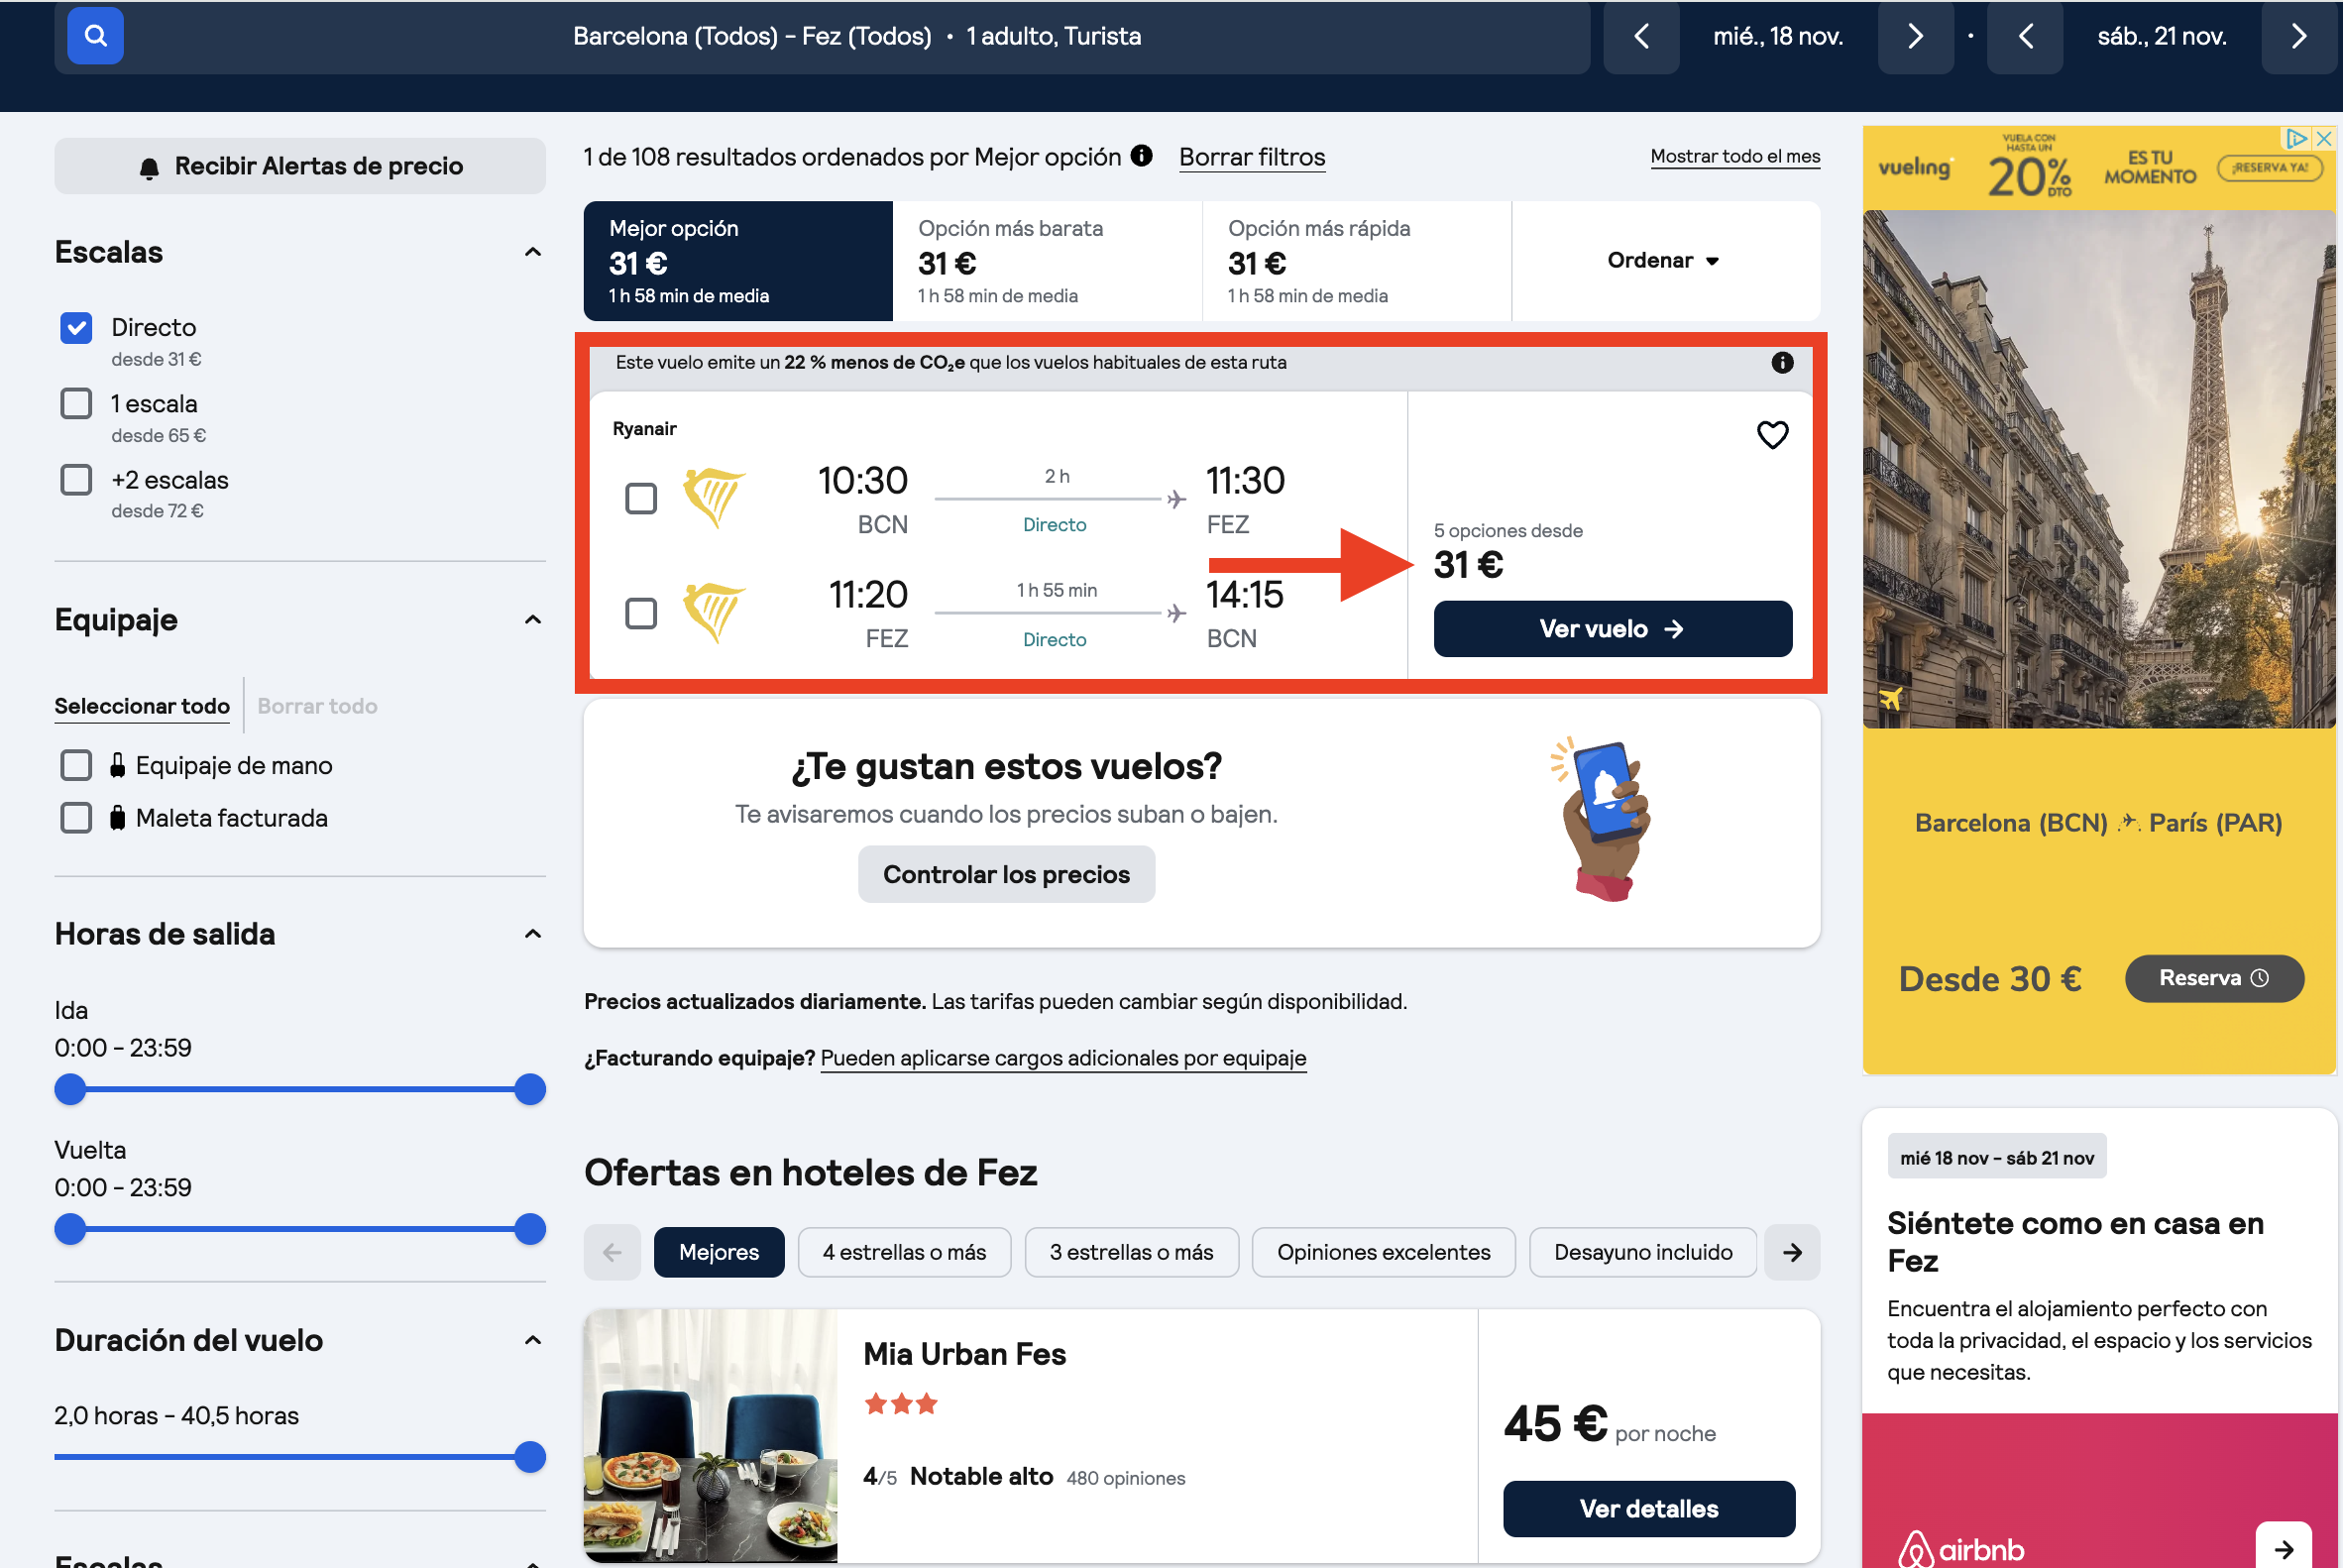Open the Ordenar sort dropdown
Viewport: 2343px width, 1568px height.
click(x=1664, y=261)
